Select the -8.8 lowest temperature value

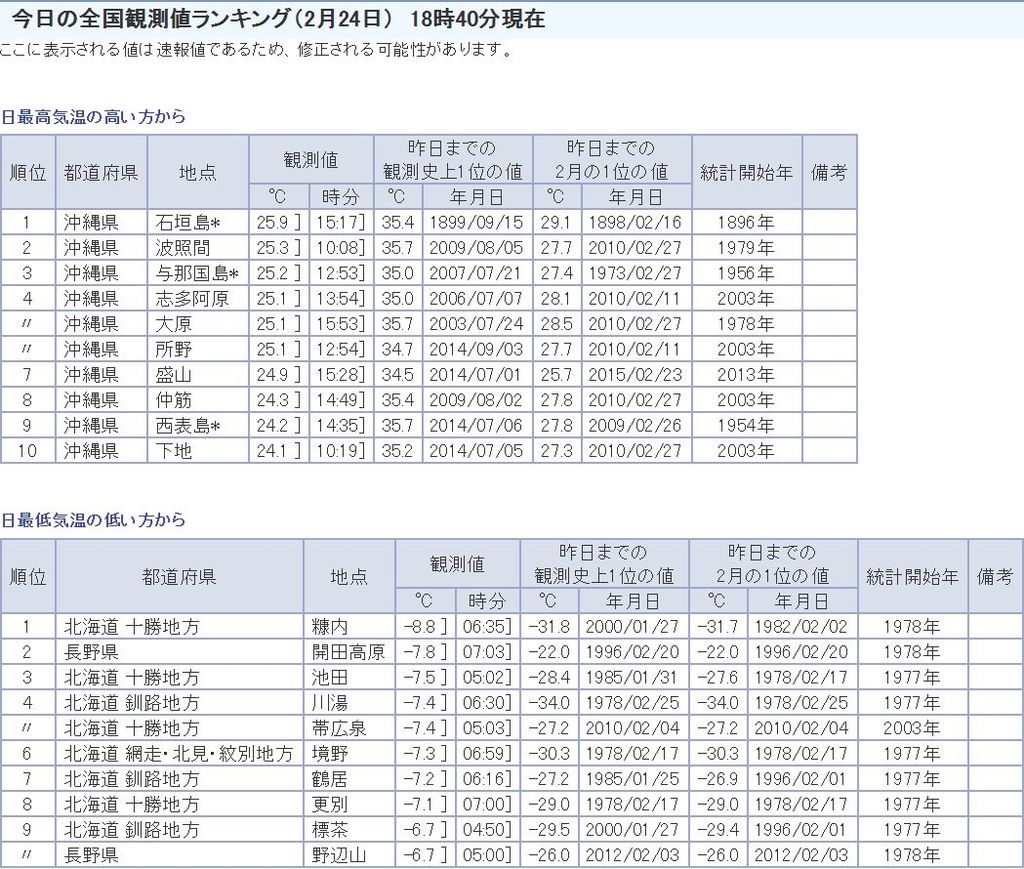tap(420, 627)
